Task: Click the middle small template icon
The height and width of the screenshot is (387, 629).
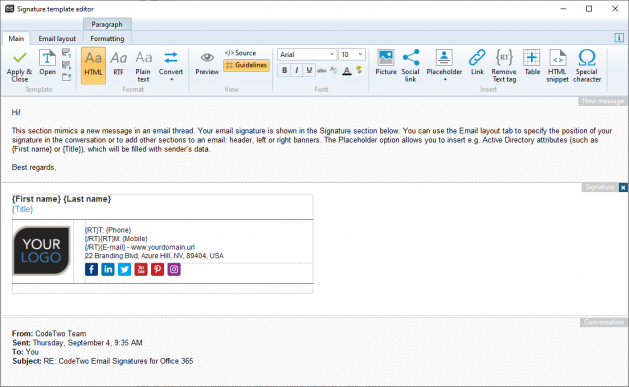Action: tap(67, 65)
